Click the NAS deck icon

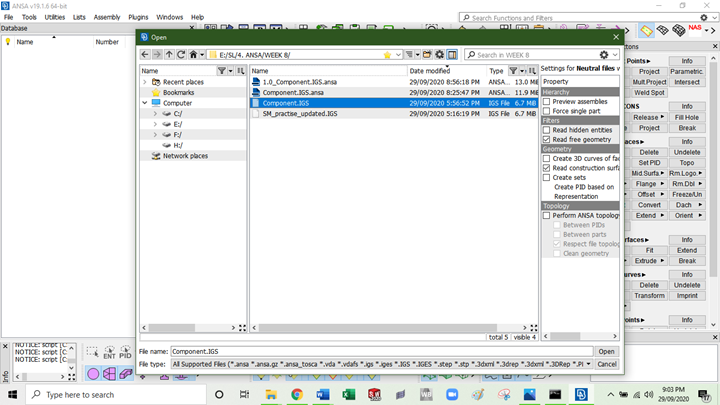tap(695, 30)
